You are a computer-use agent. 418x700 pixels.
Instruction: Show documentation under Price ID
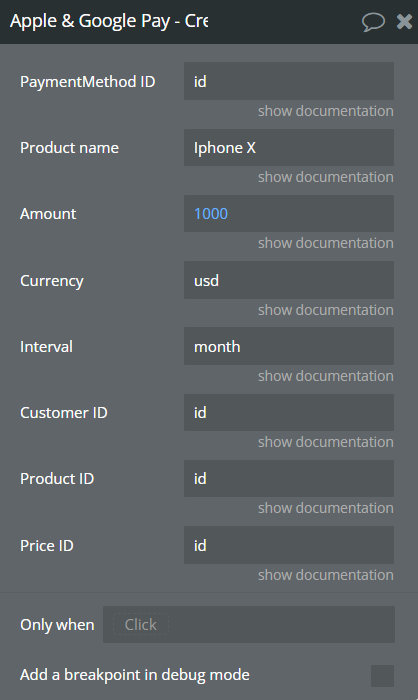pyautogui.click(x=326, y=575)
